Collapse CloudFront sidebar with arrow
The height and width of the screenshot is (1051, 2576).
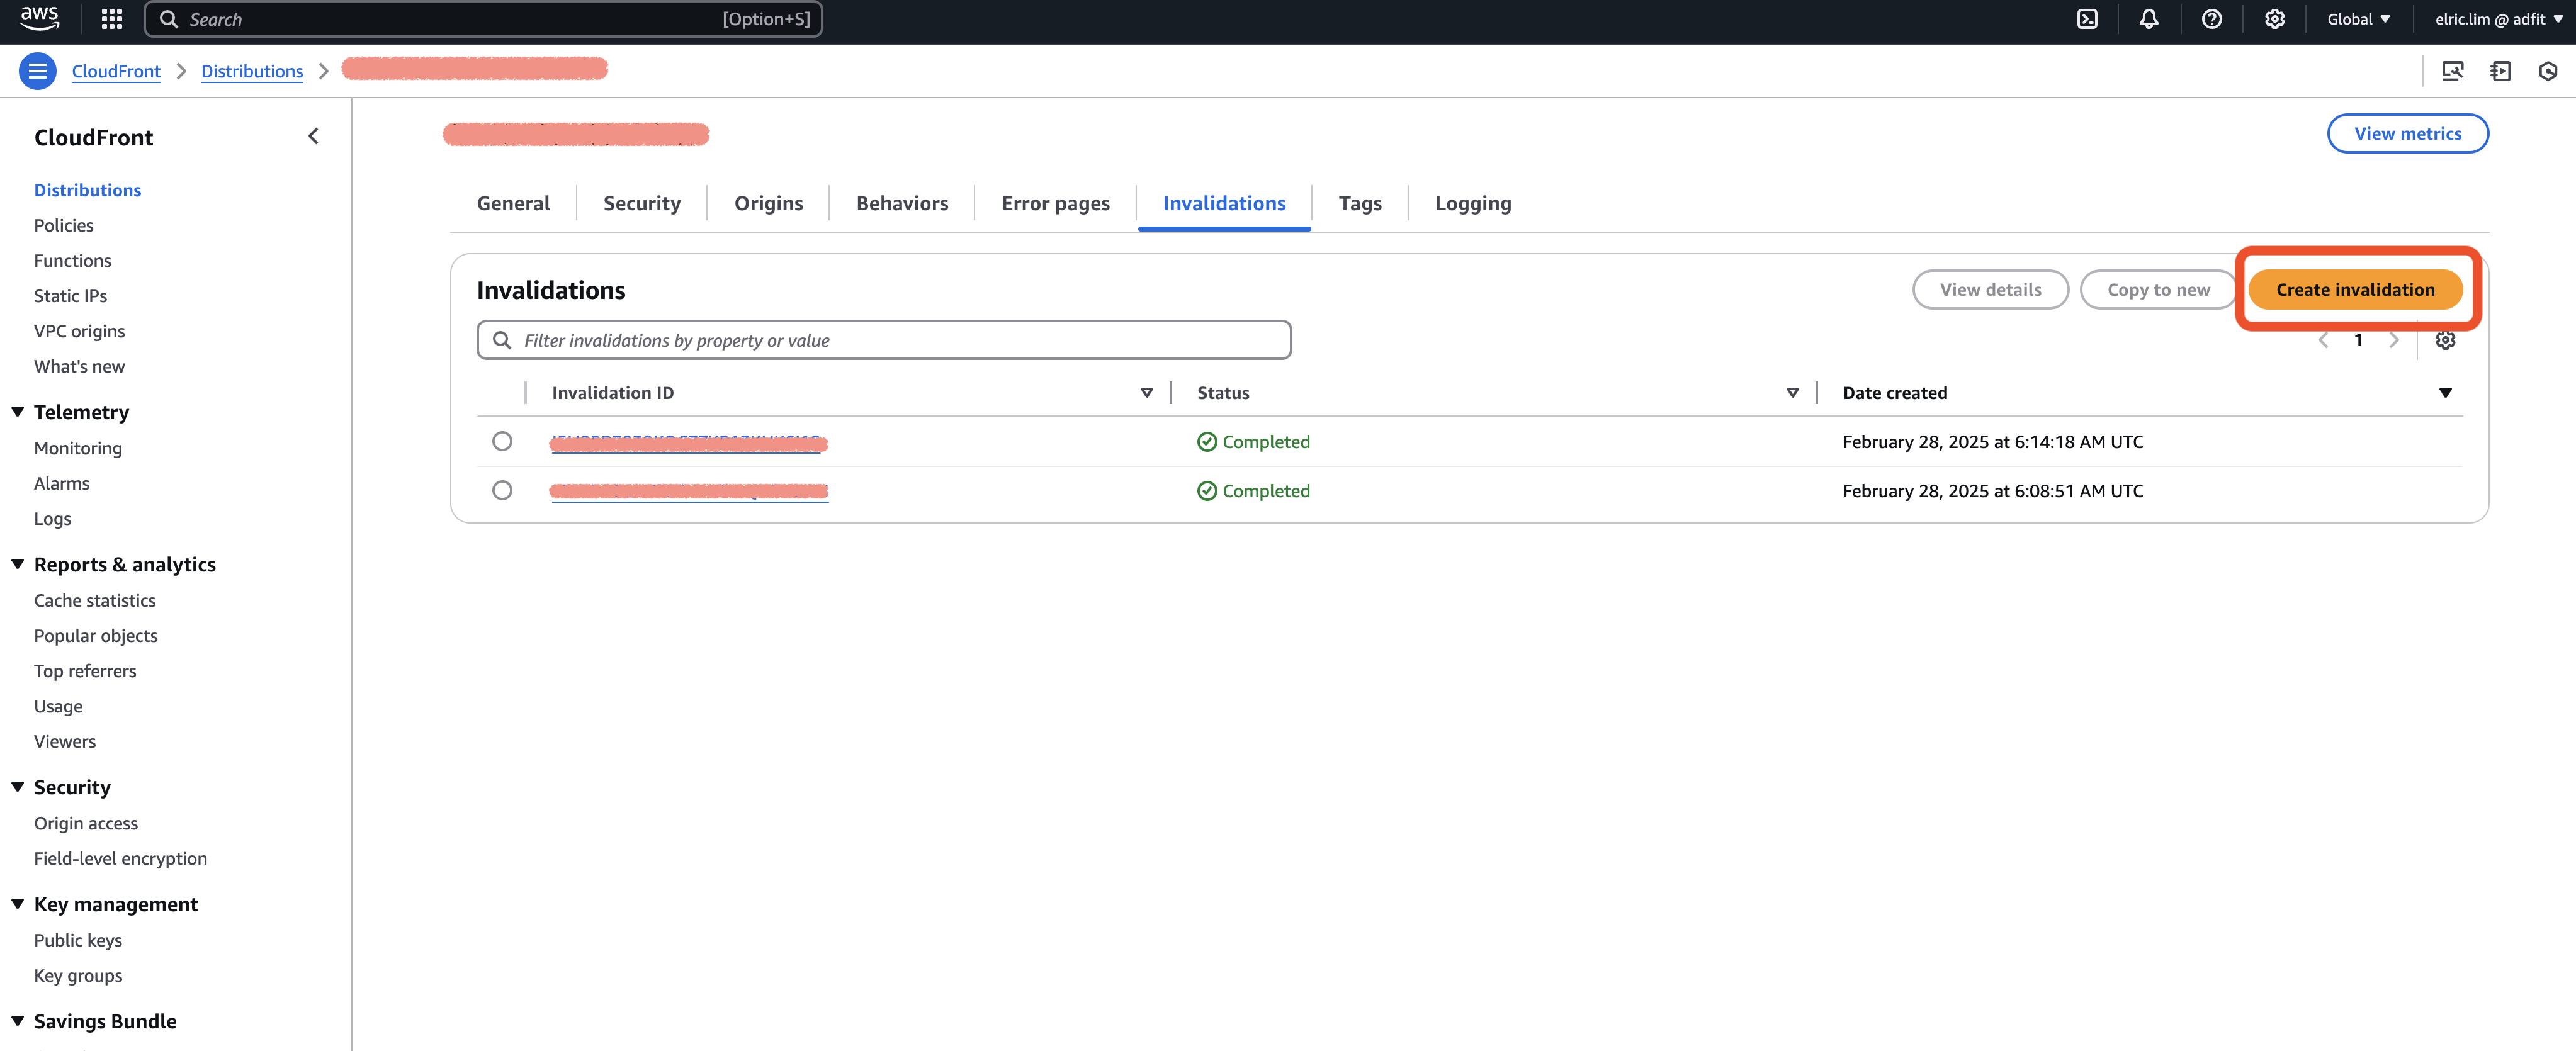tap(313, 136)
